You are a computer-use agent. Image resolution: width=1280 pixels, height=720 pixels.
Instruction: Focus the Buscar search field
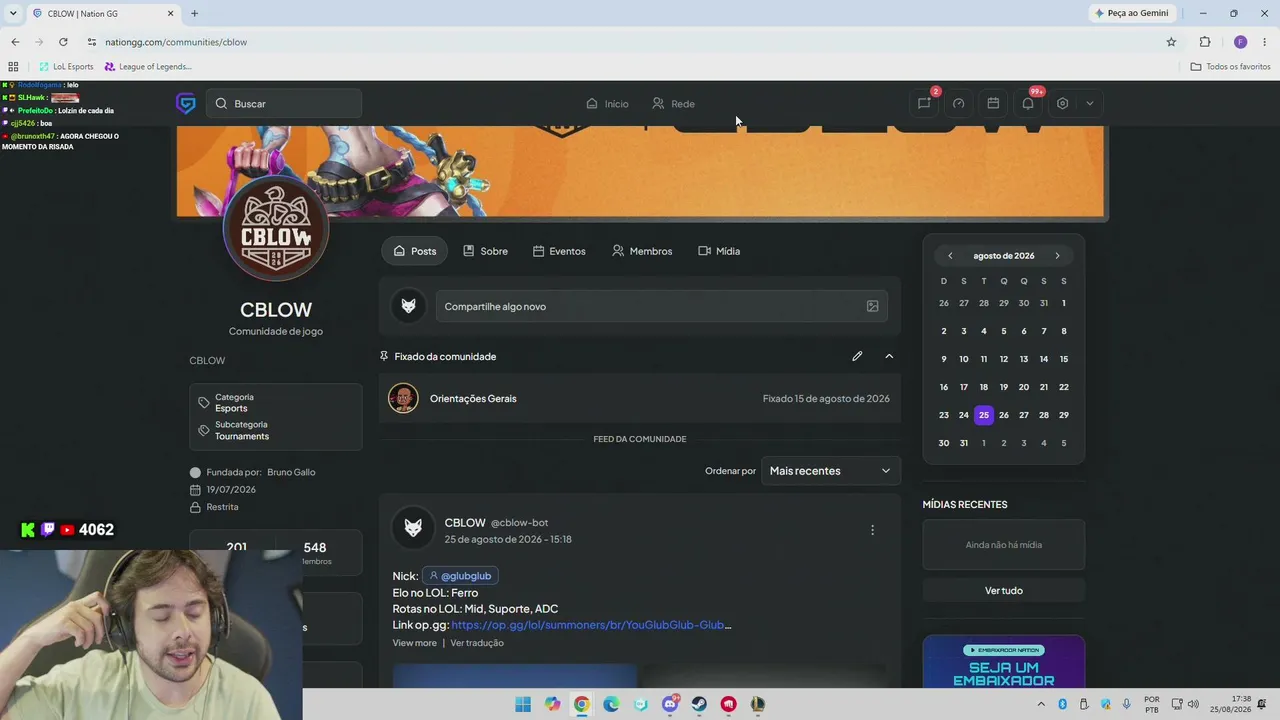click(284, 103)
